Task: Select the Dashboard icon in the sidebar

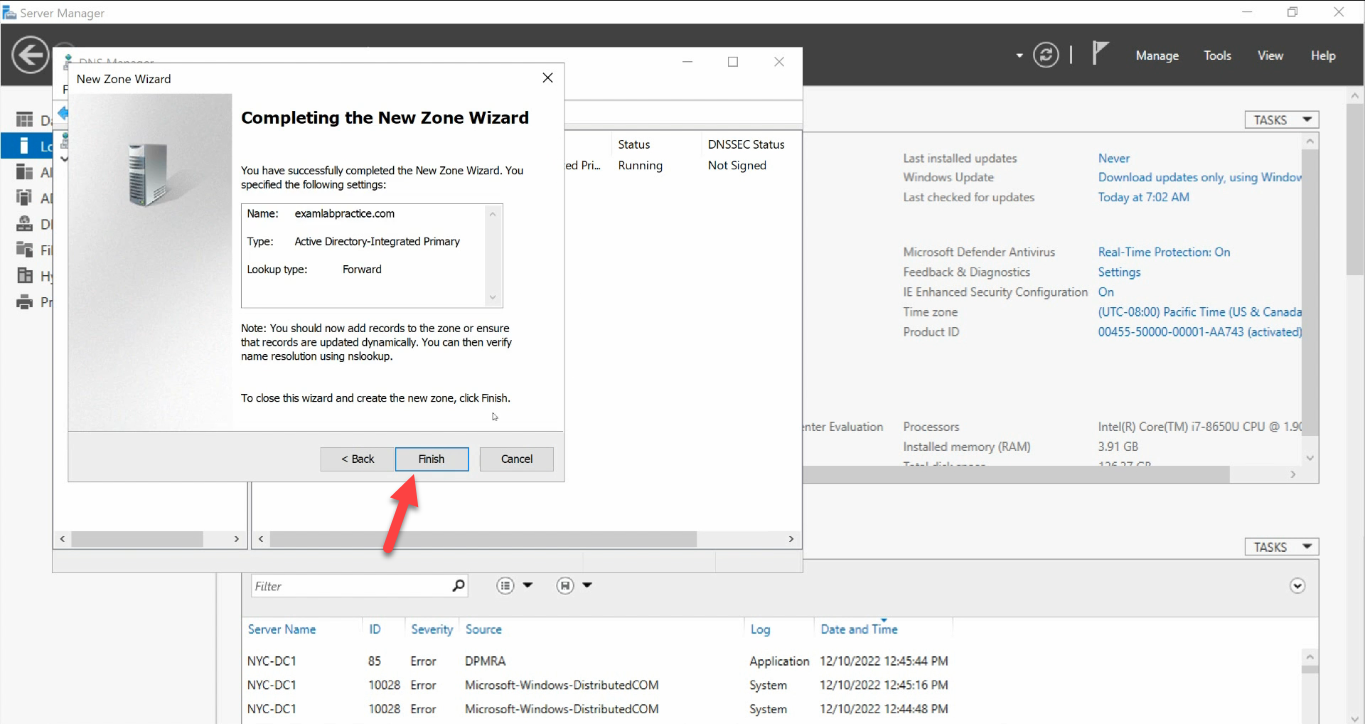Action: pos(23,120)
